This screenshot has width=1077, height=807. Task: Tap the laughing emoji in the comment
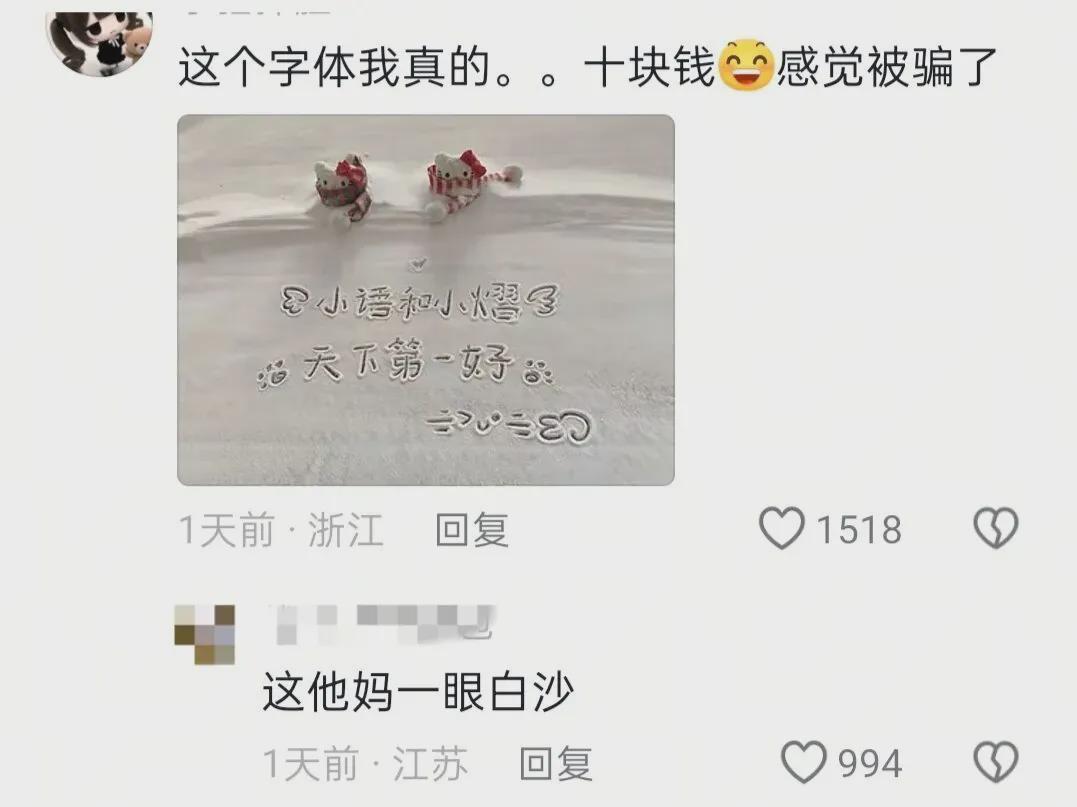point(745,66)
